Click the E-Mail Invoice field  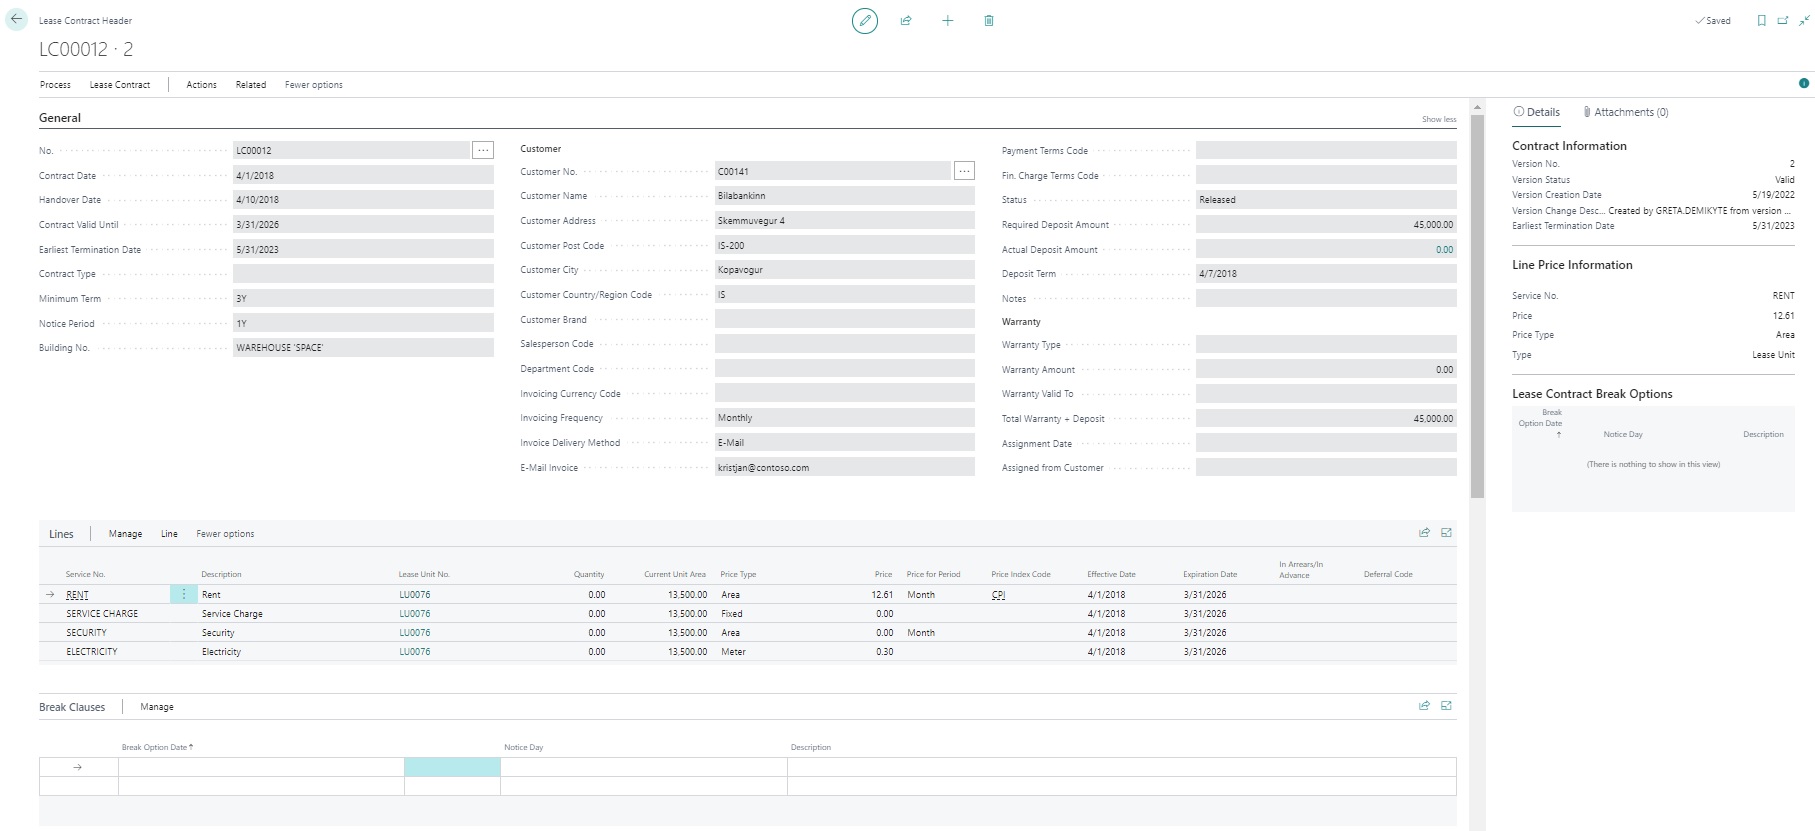tap(844, 467)
